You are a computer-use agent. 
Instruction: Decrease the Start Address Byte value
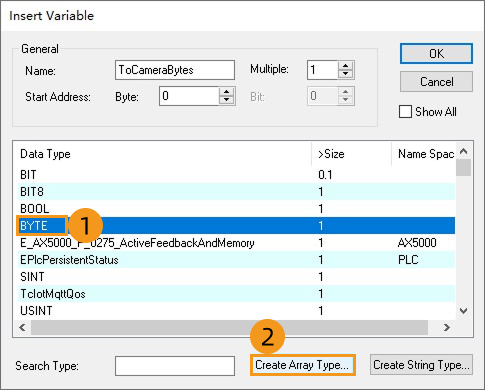[227, 100]
